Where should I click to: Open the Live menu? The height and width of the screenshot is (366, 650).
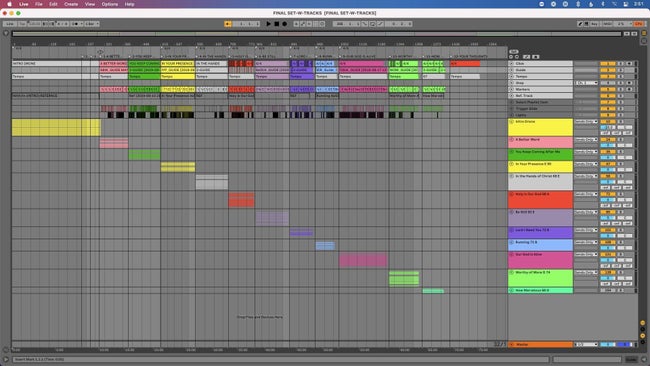24,4
